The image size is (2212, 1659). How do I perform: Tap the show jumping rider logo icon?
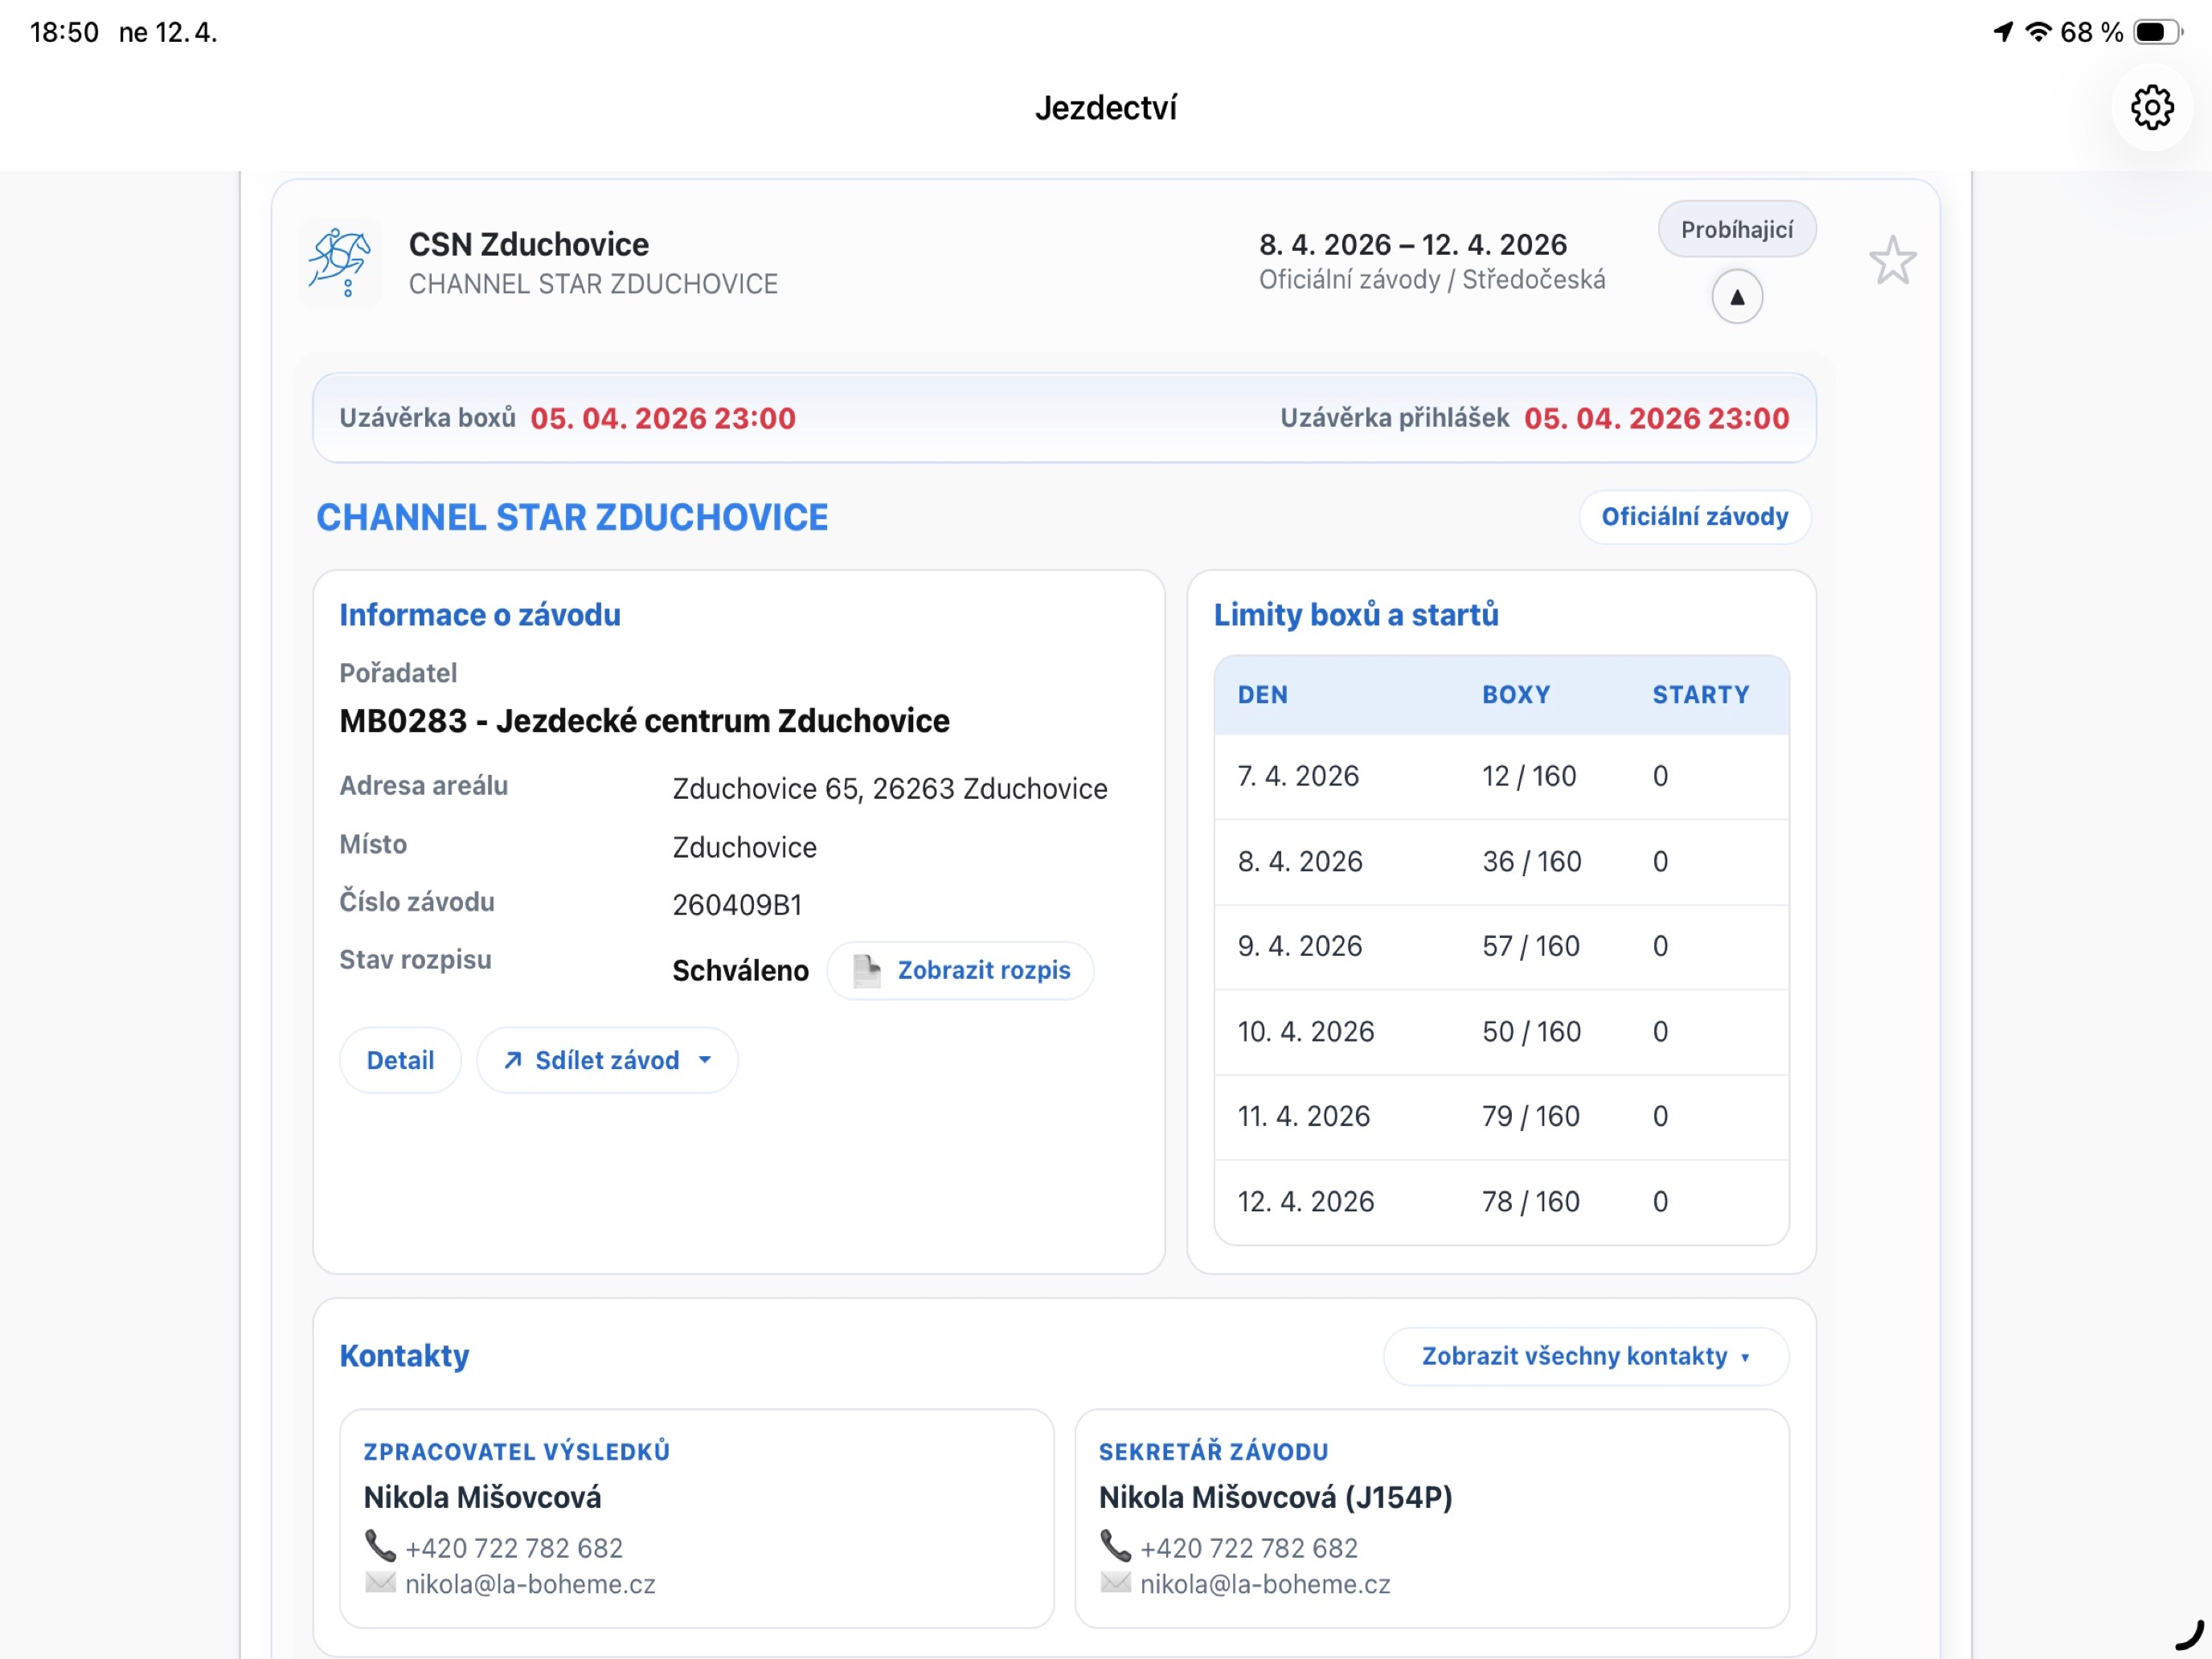click(340, 263)
